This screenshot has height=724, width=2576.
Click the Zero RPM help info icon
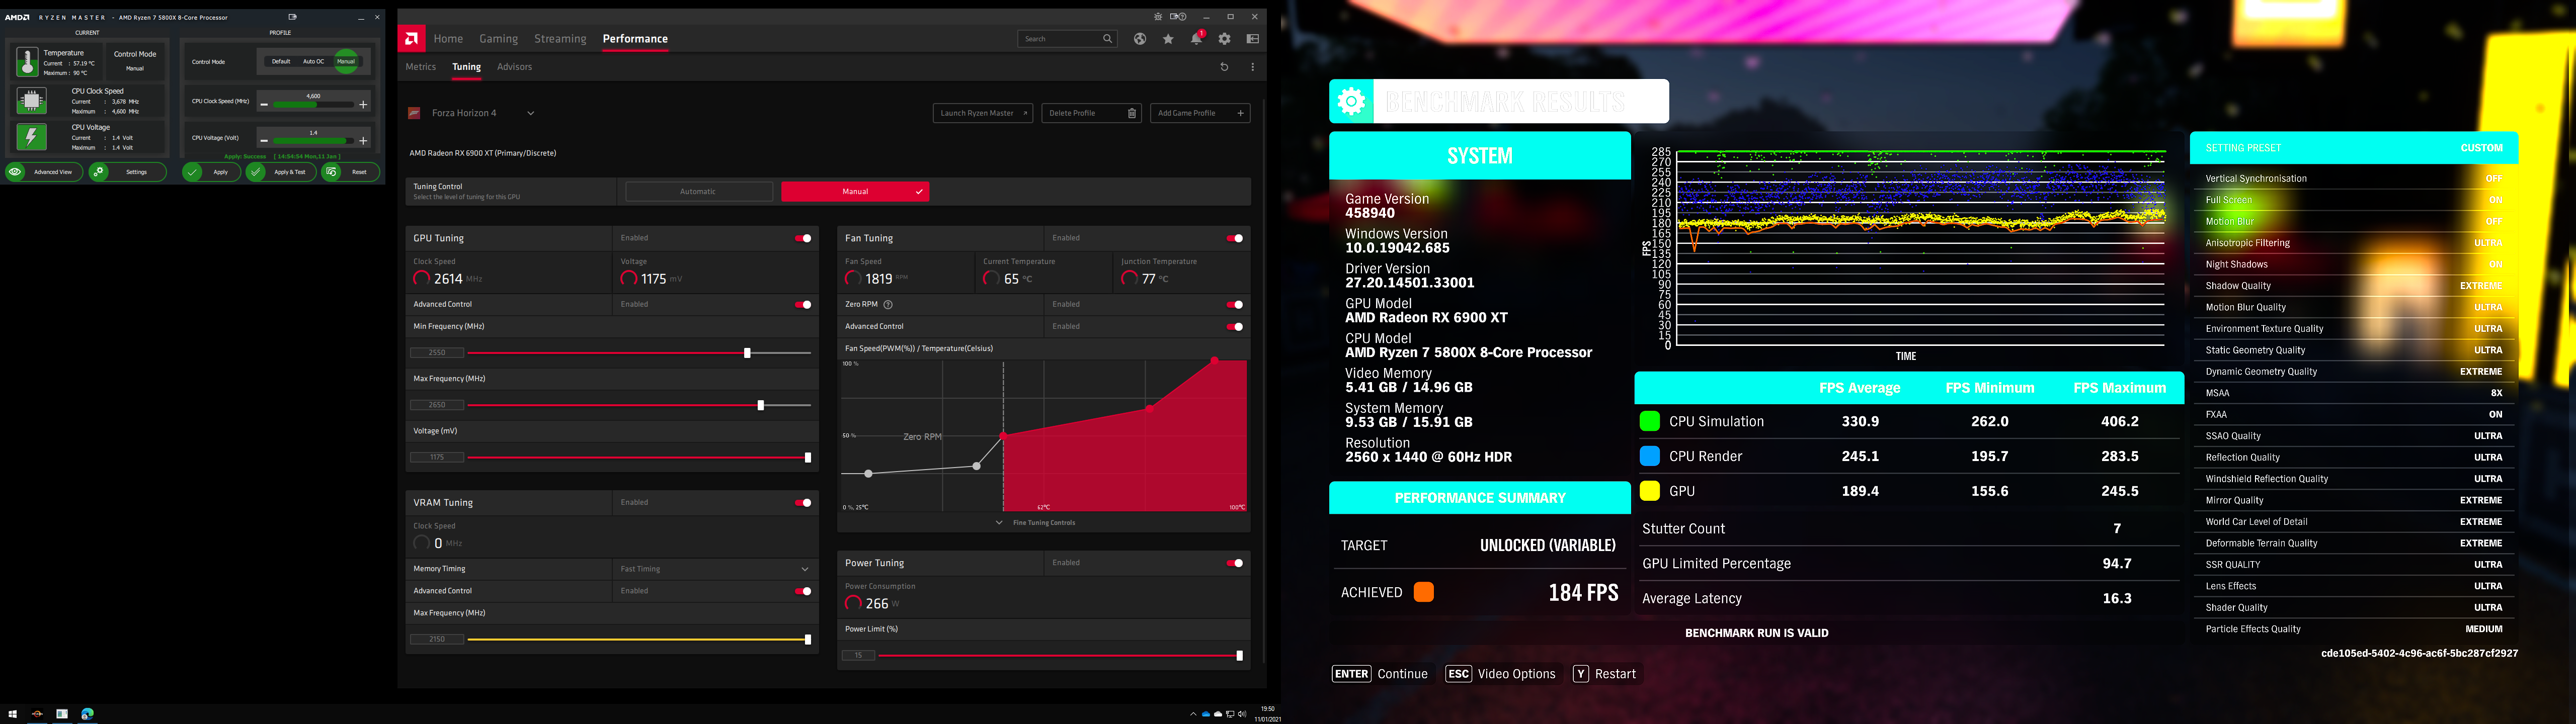(x=888, y=304)
